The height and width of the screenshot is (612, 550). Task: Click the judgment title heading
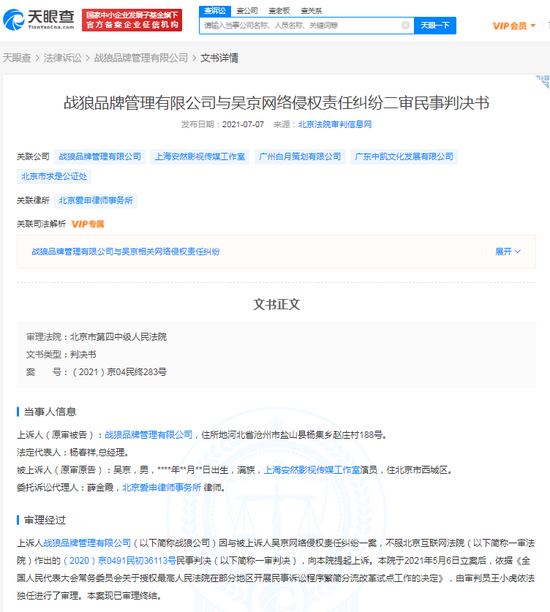pyautogui.click(x=276, y=103)
